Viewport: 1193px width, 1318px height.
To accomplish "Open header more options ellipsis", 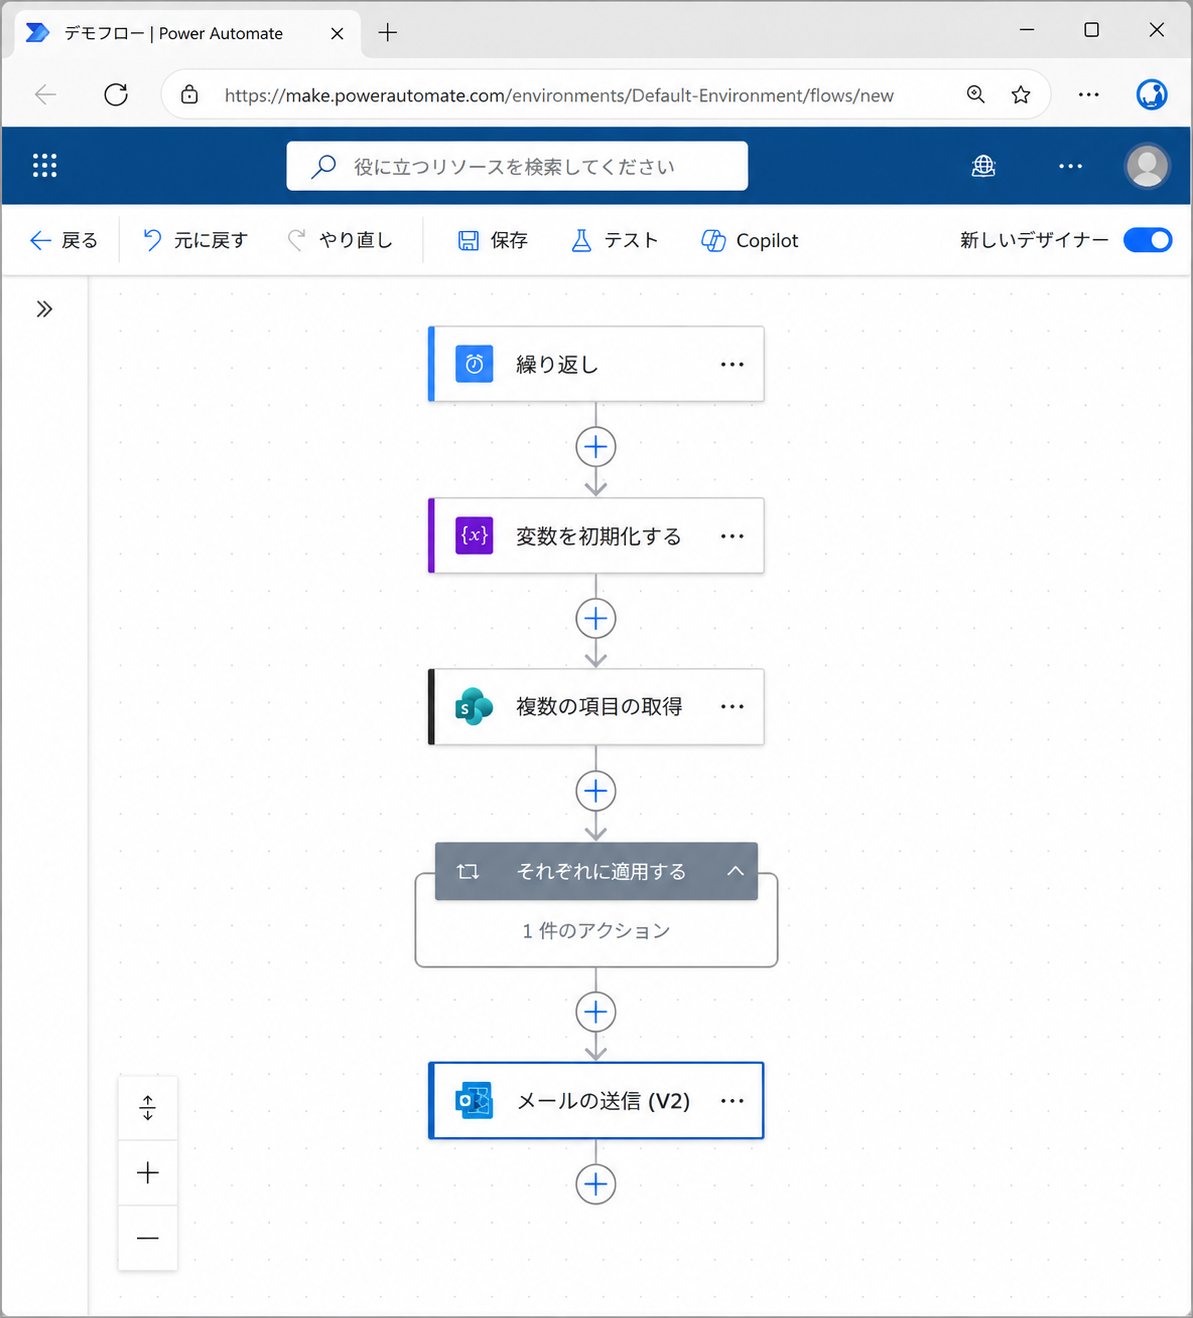I will tap(1070, 166).
